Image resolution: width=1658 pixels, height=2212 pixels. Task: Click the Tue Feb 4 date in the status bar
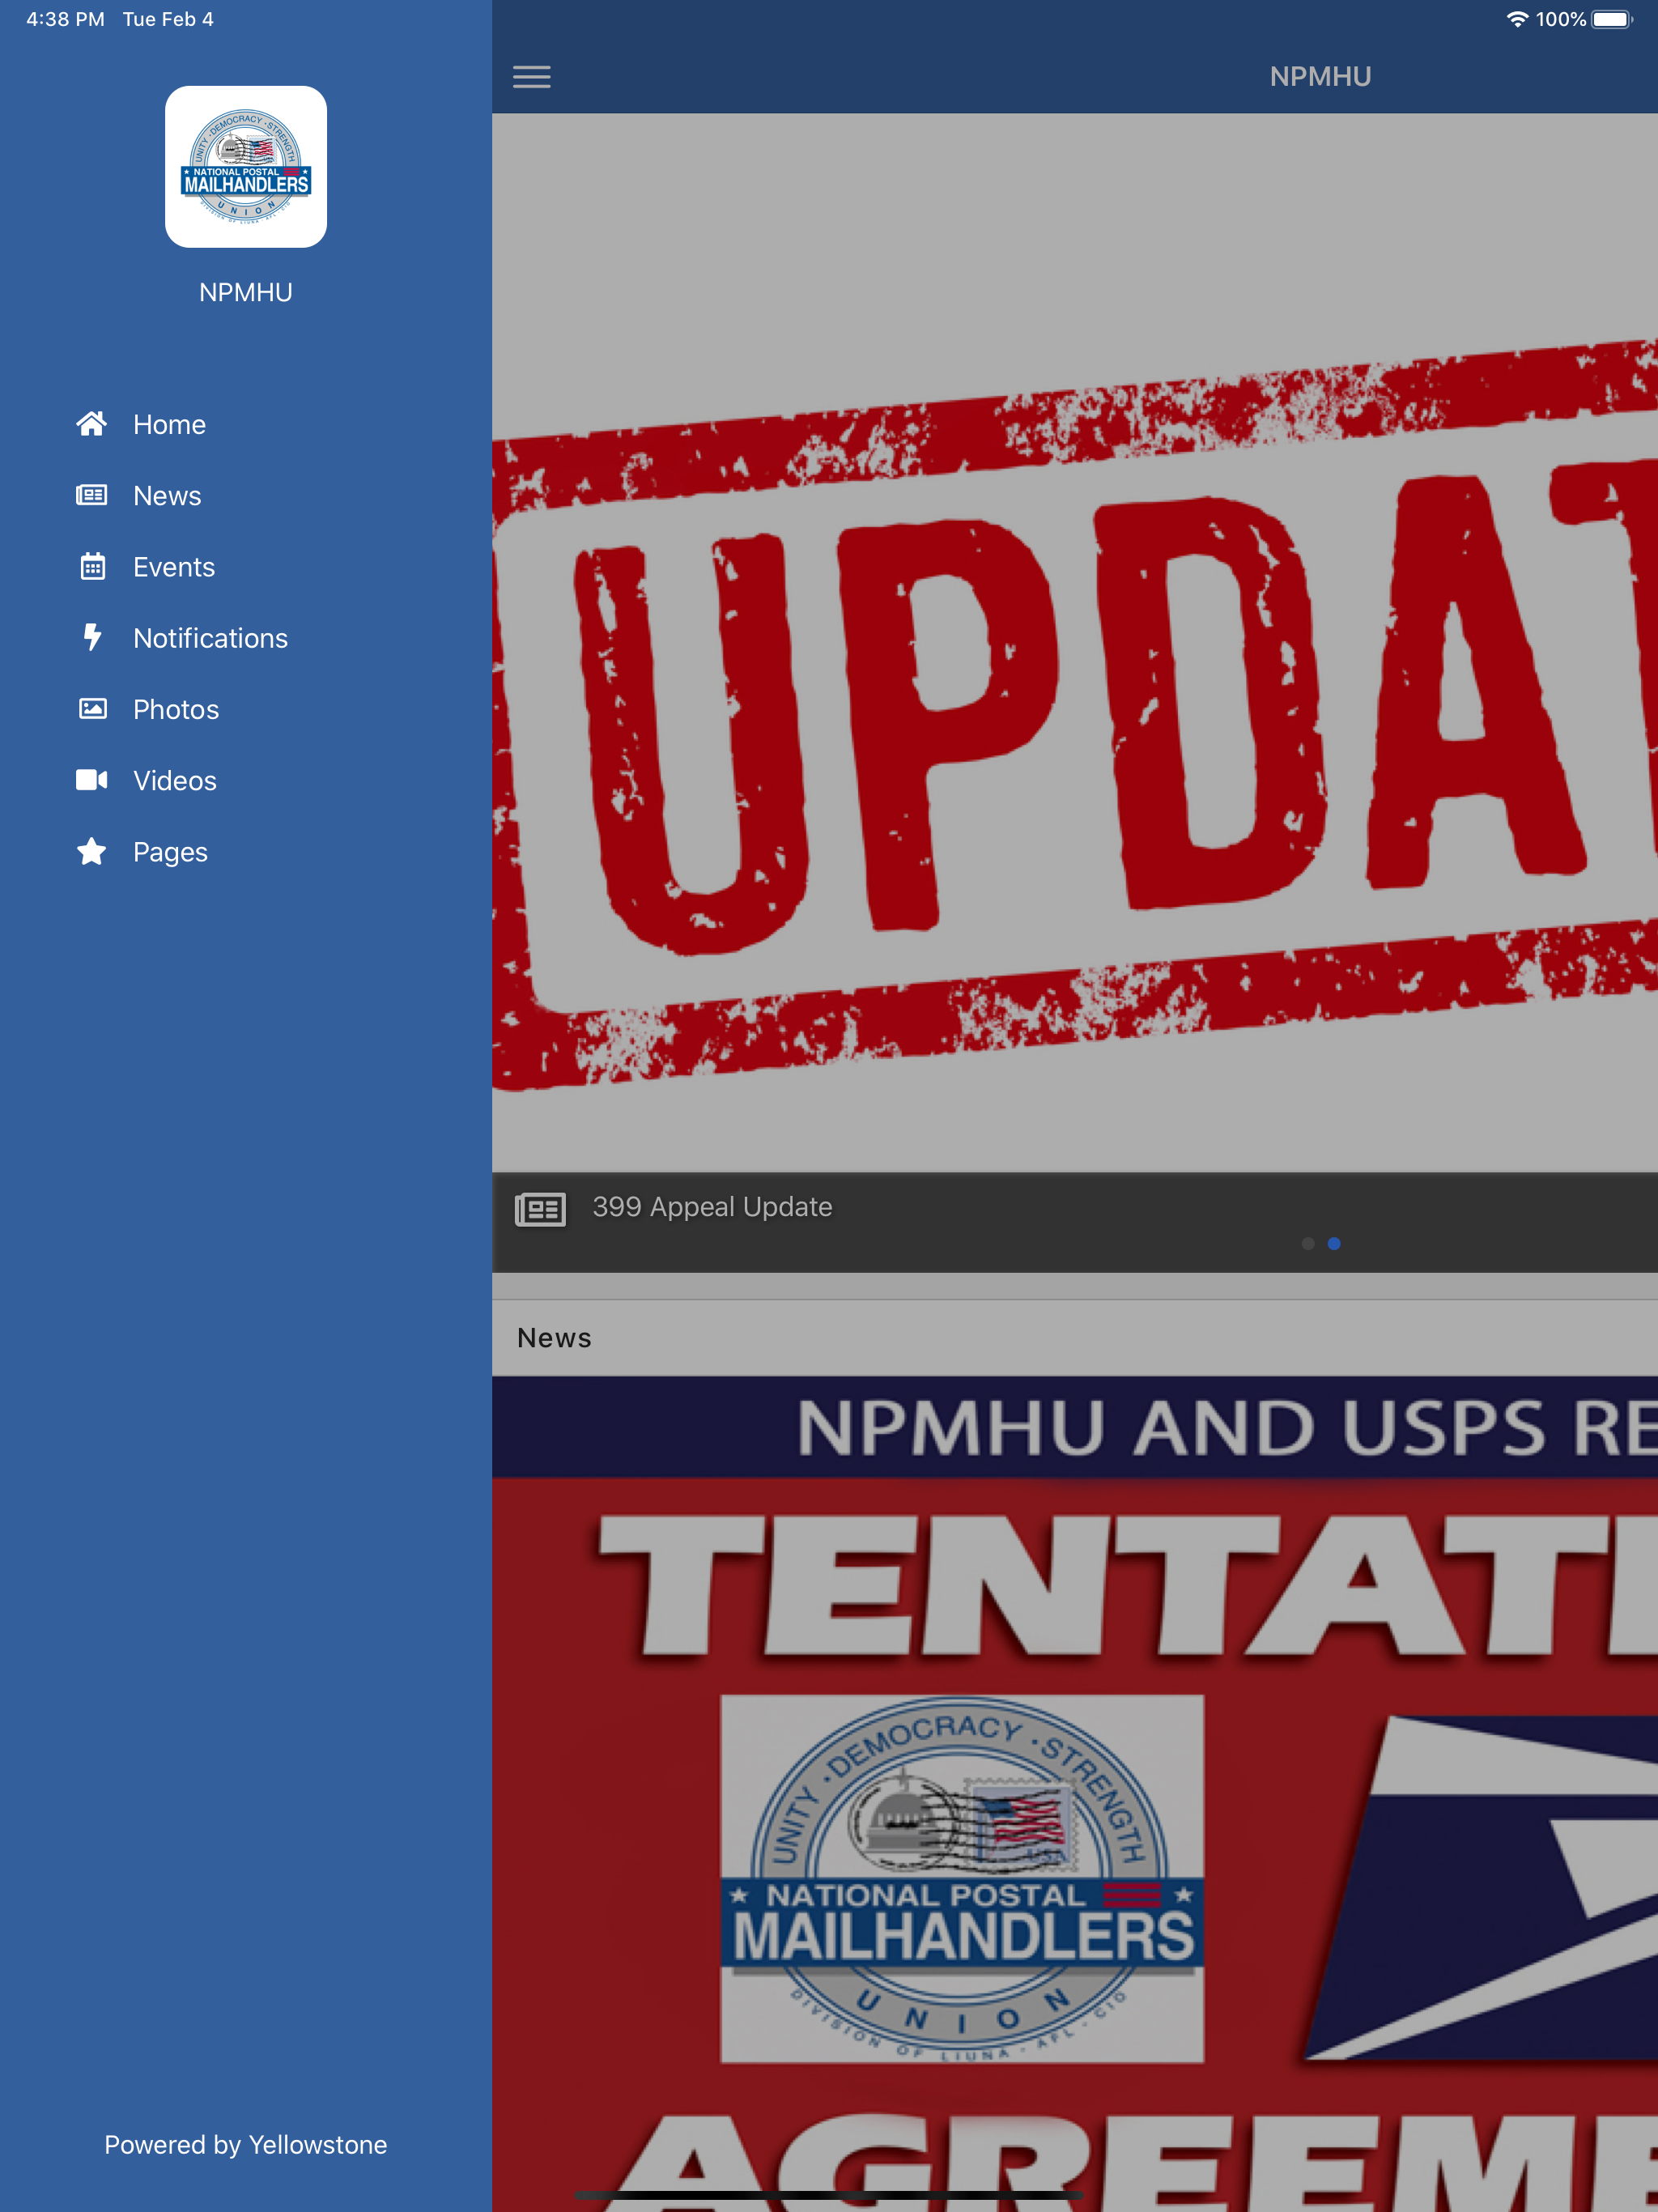click(168, 19)
